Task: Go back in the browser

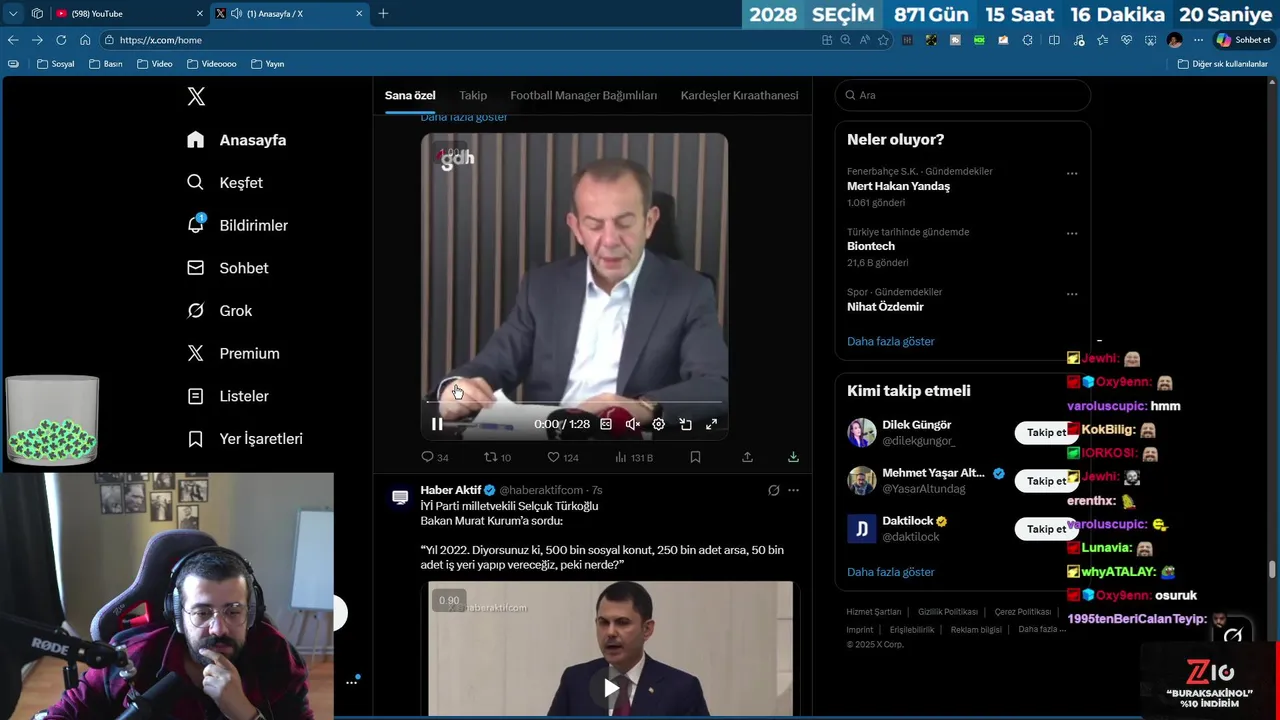Action: click(13, 40)
